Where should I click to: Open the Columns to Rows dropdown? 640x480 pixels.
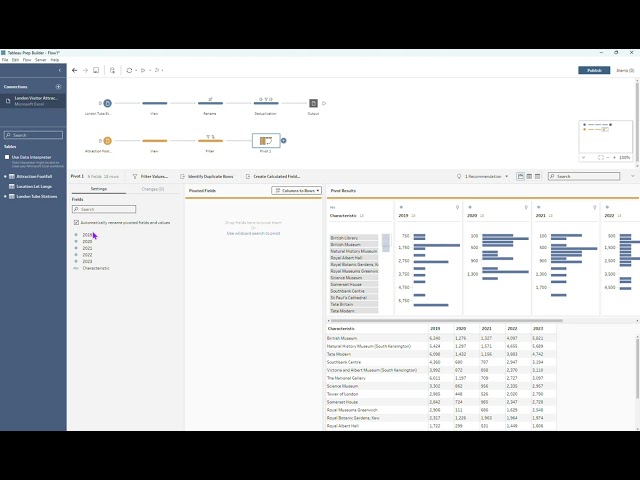[x=296, y=191]
